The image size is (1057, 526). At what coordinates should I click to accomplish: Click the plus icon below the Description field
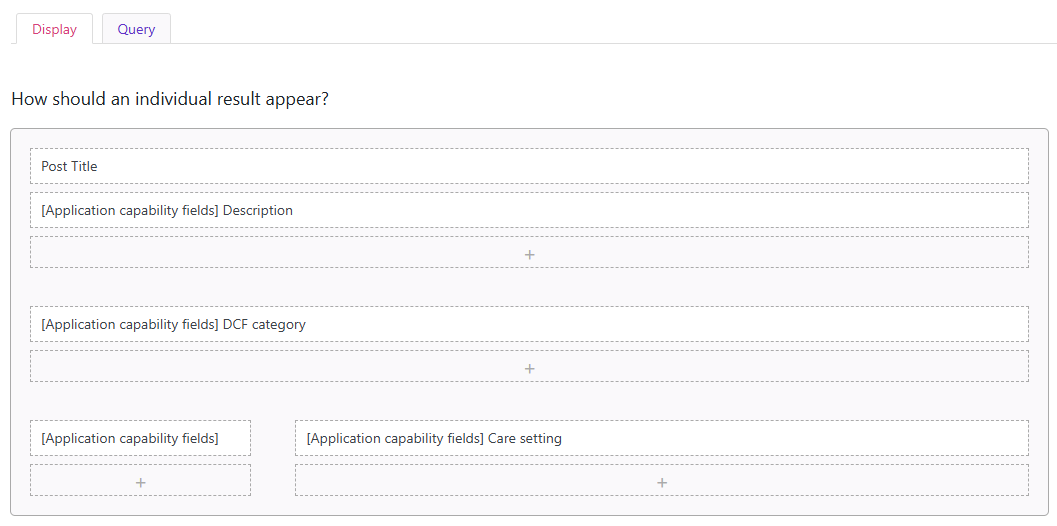pos(529,254)
